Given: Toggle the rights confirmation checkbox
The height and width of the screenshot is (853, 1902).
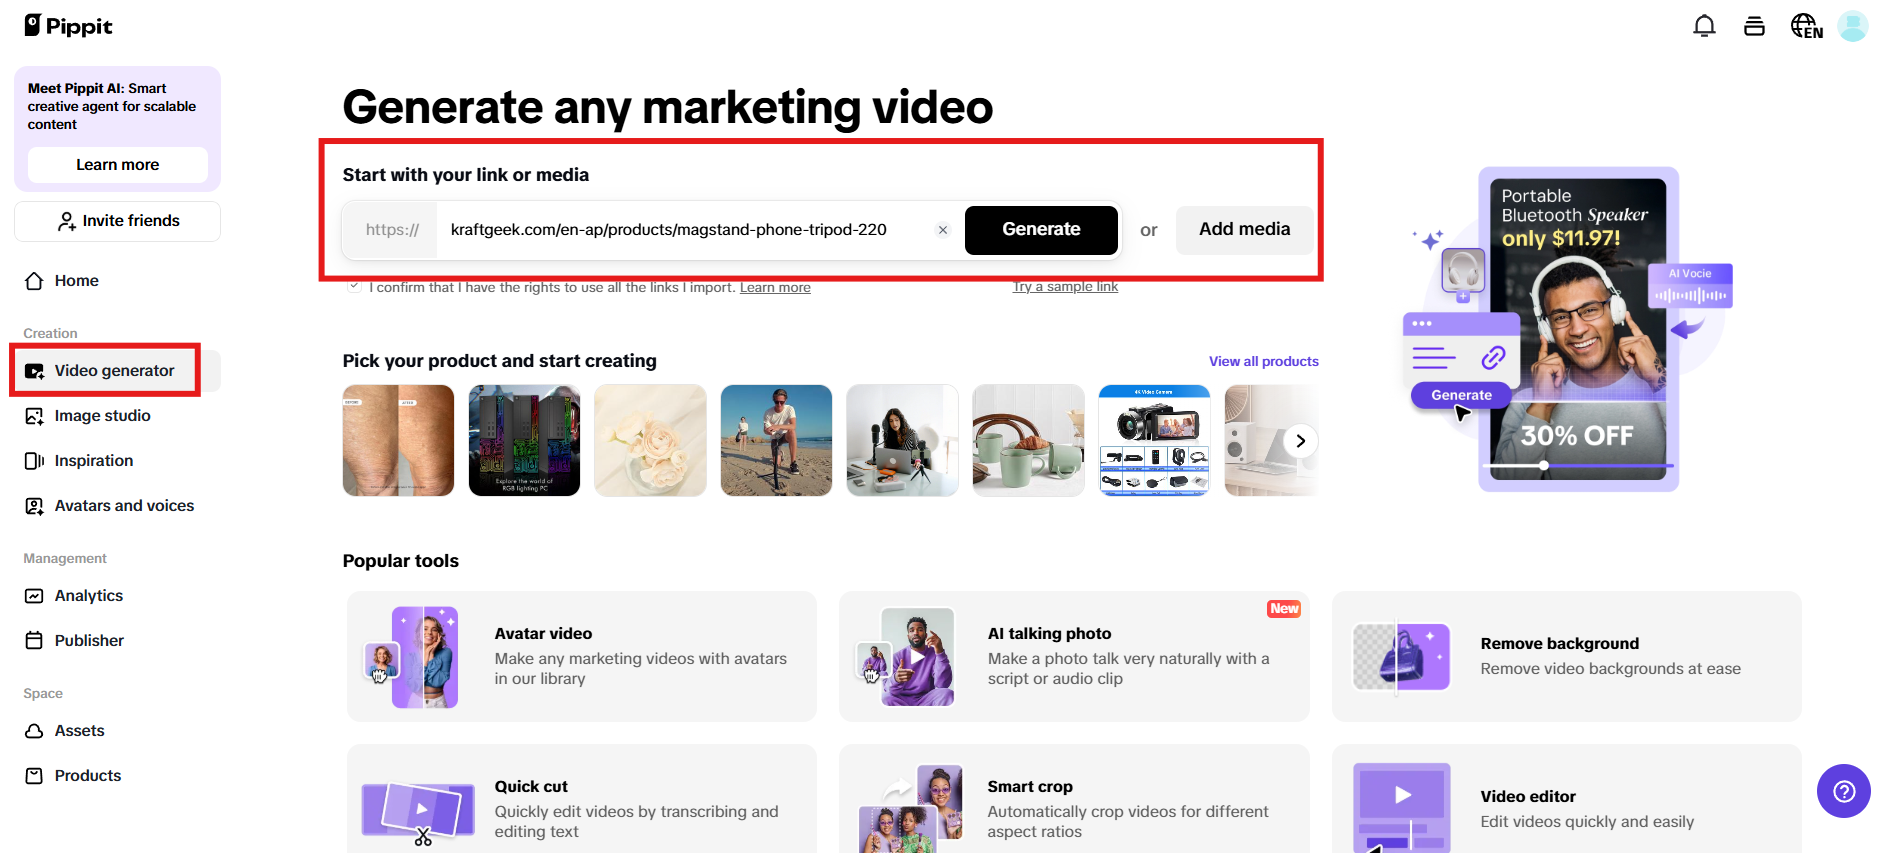Looking at the screenshot, I should click(x=354, y=287).
